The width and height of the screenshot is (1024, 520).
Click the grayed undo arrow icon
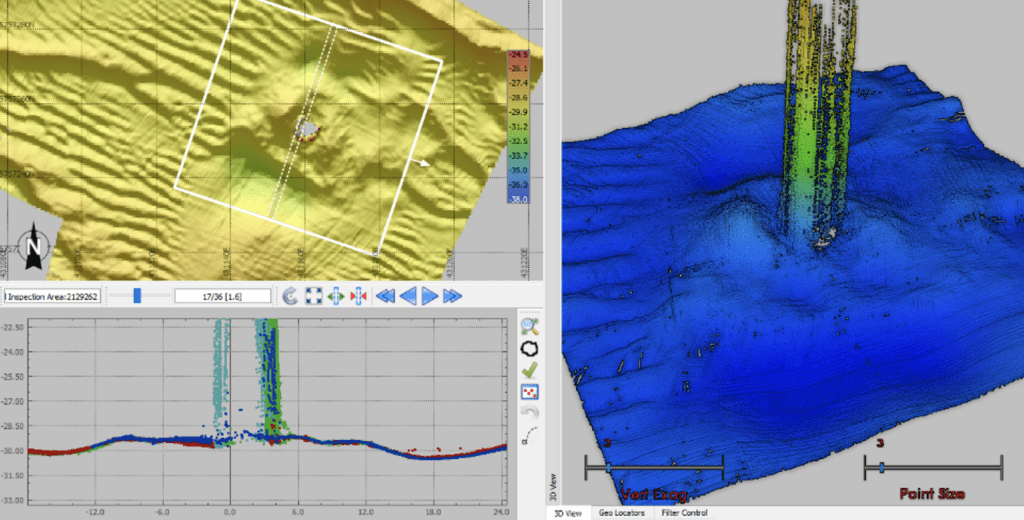pos(530,413)
